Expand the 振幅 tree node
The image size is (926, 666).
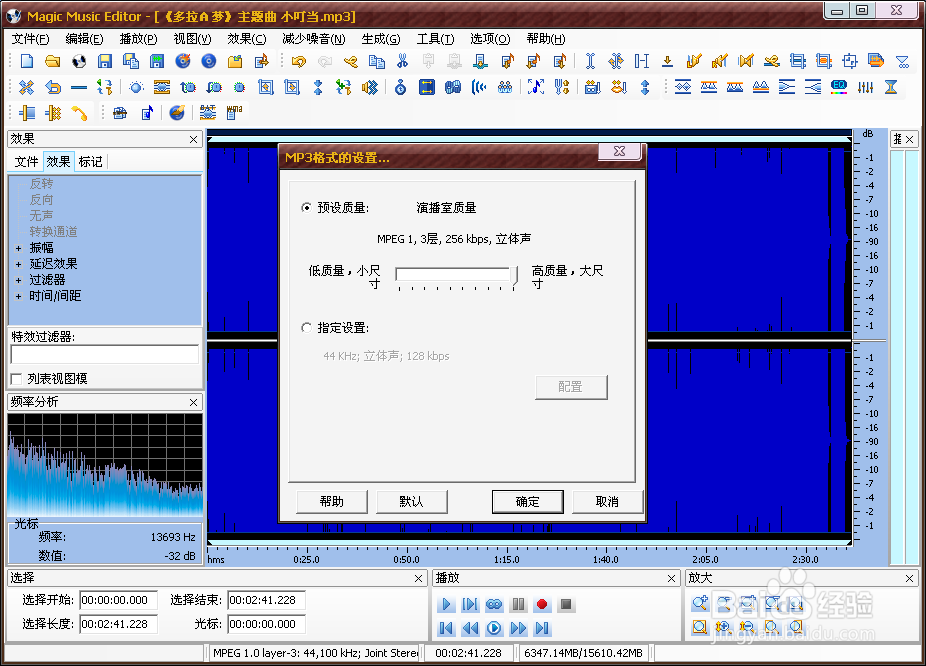(18, 248)
